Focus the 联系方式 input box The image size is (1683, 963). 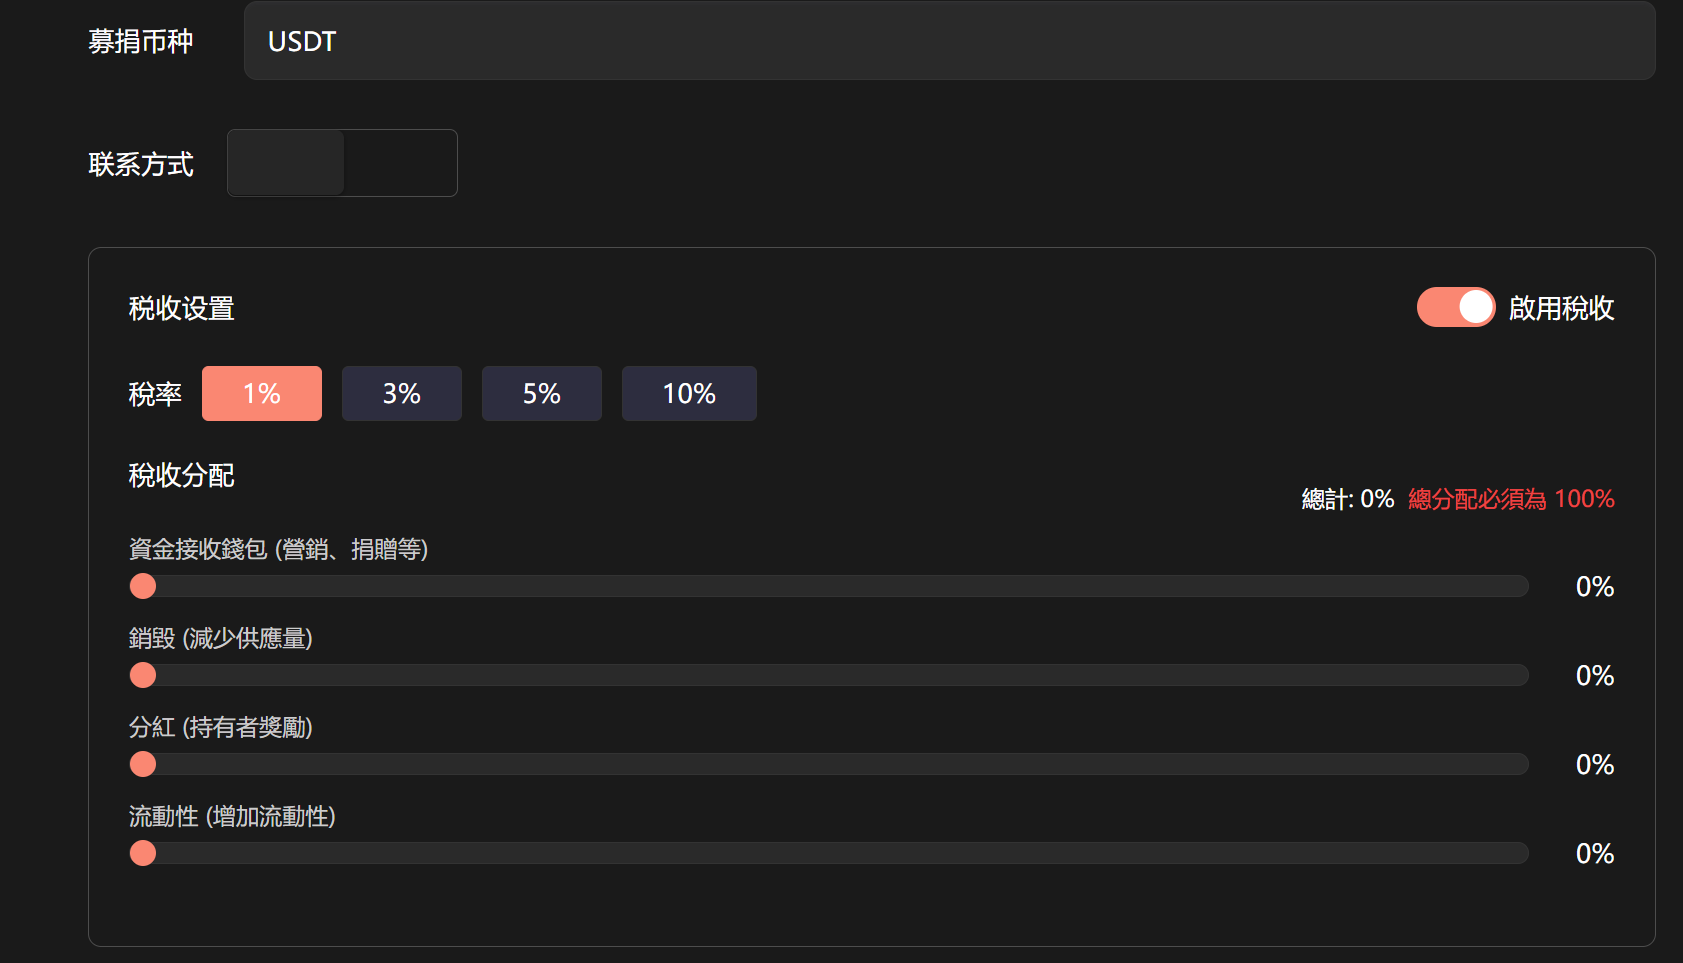(x=342, y=163)
